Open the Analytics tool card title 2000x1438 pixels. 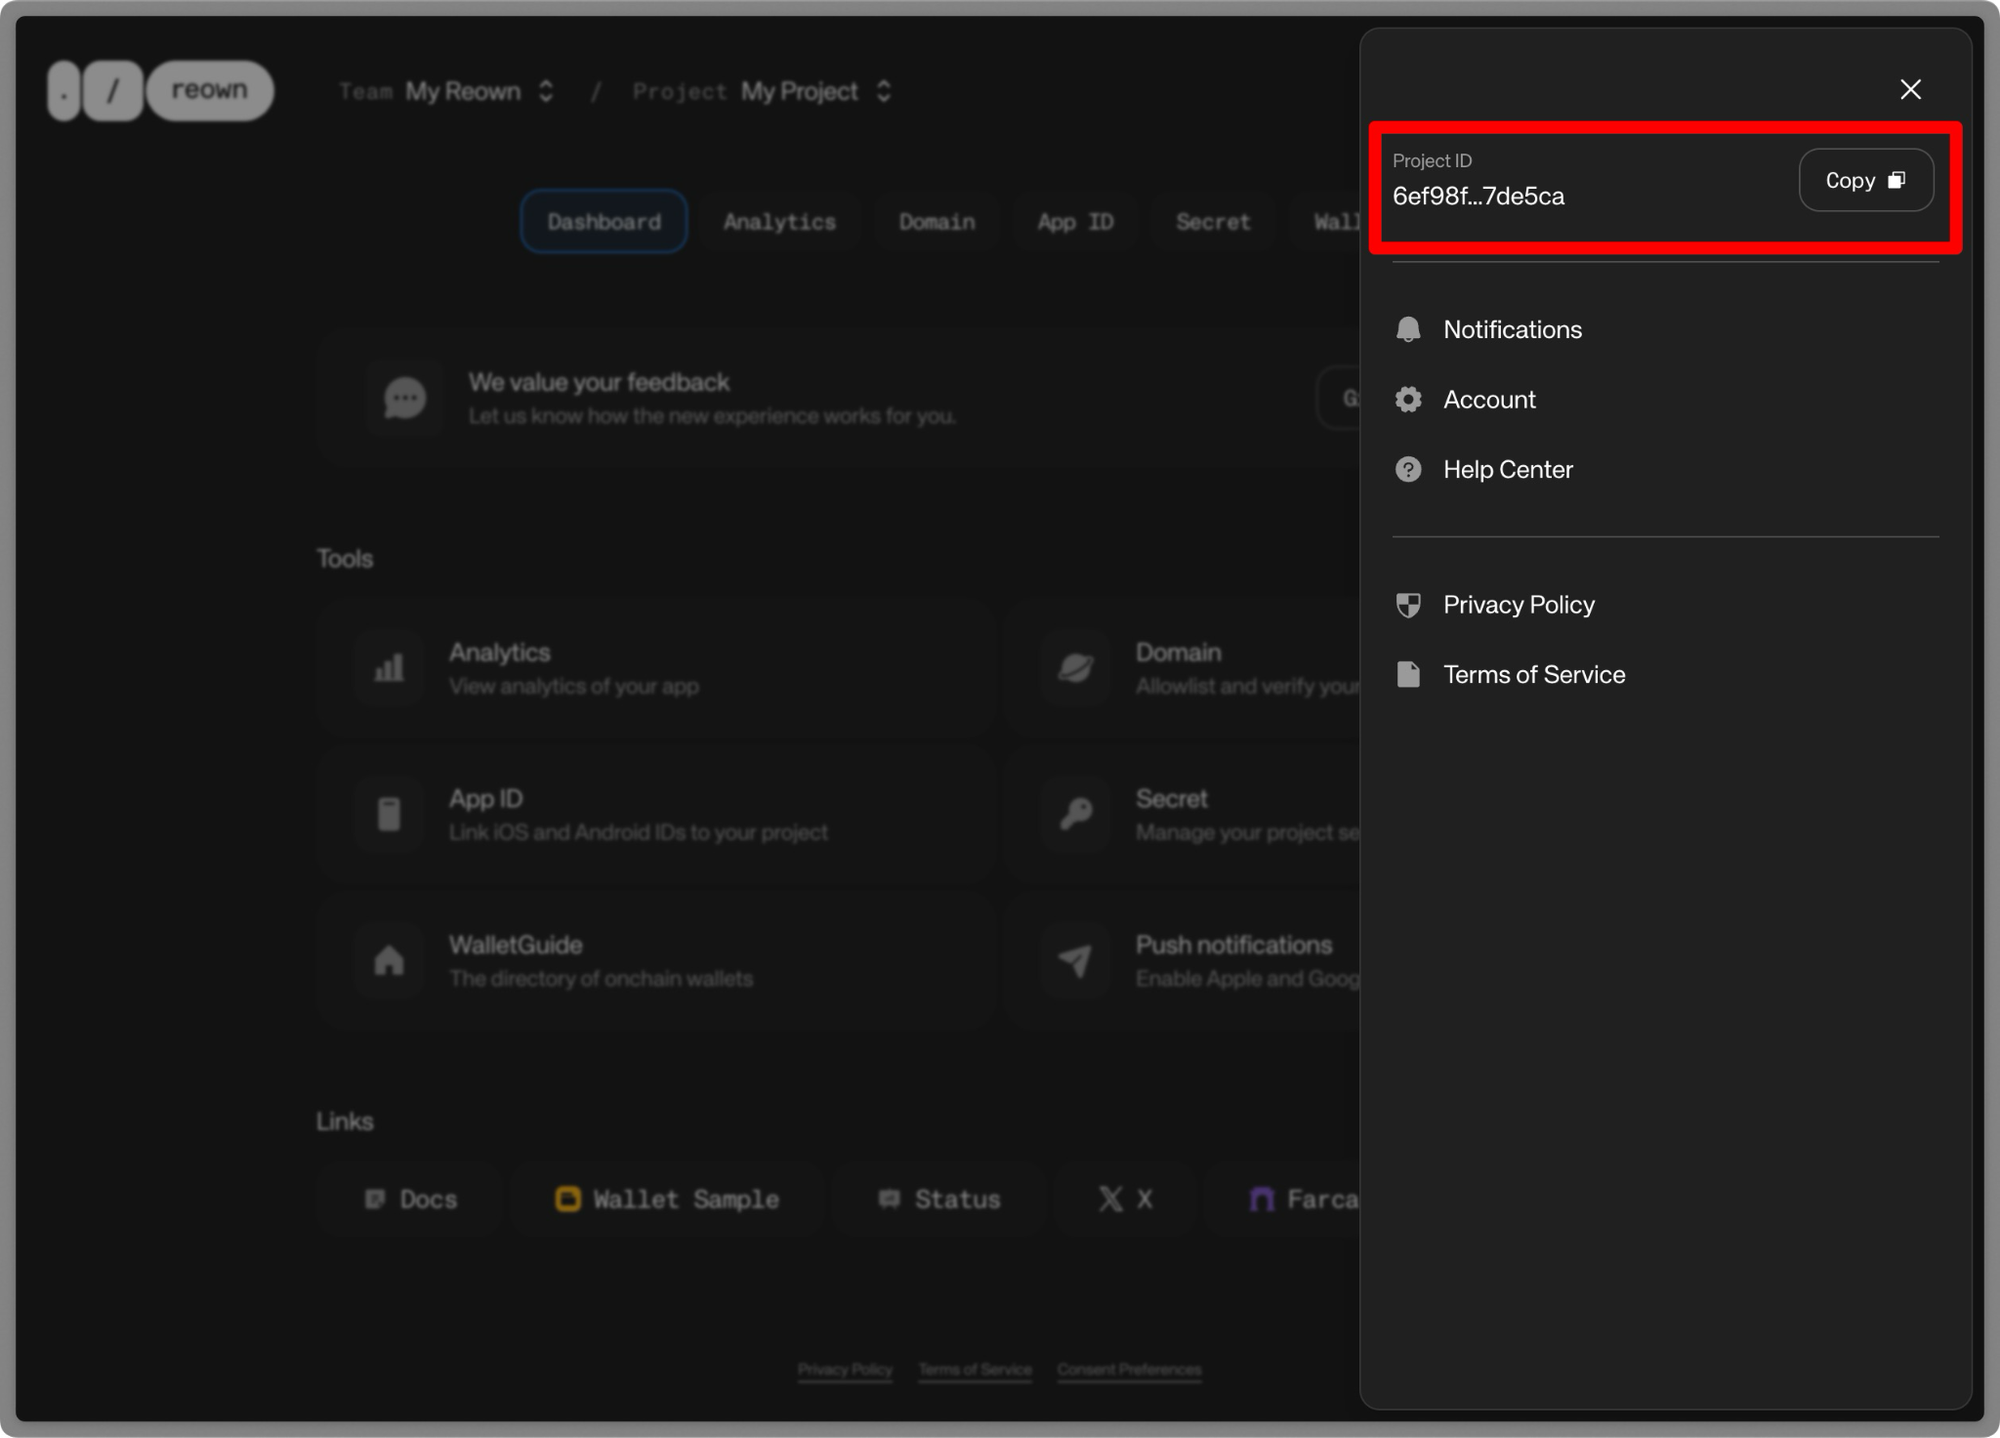(x=500, y=652)
